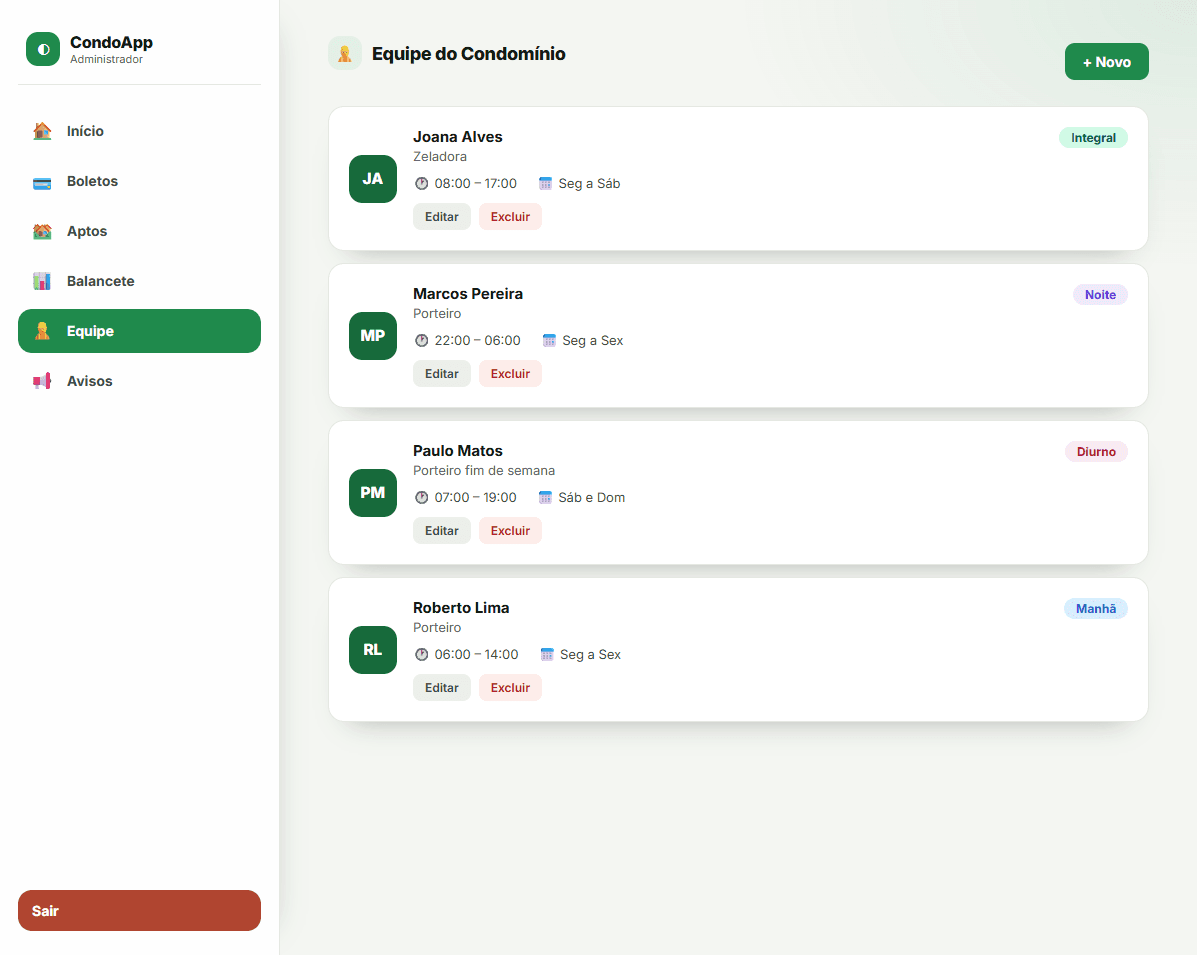This screenshot has height=955, width=1197.
Task: Click the Integral shift badge
Action: (1093, 137)
